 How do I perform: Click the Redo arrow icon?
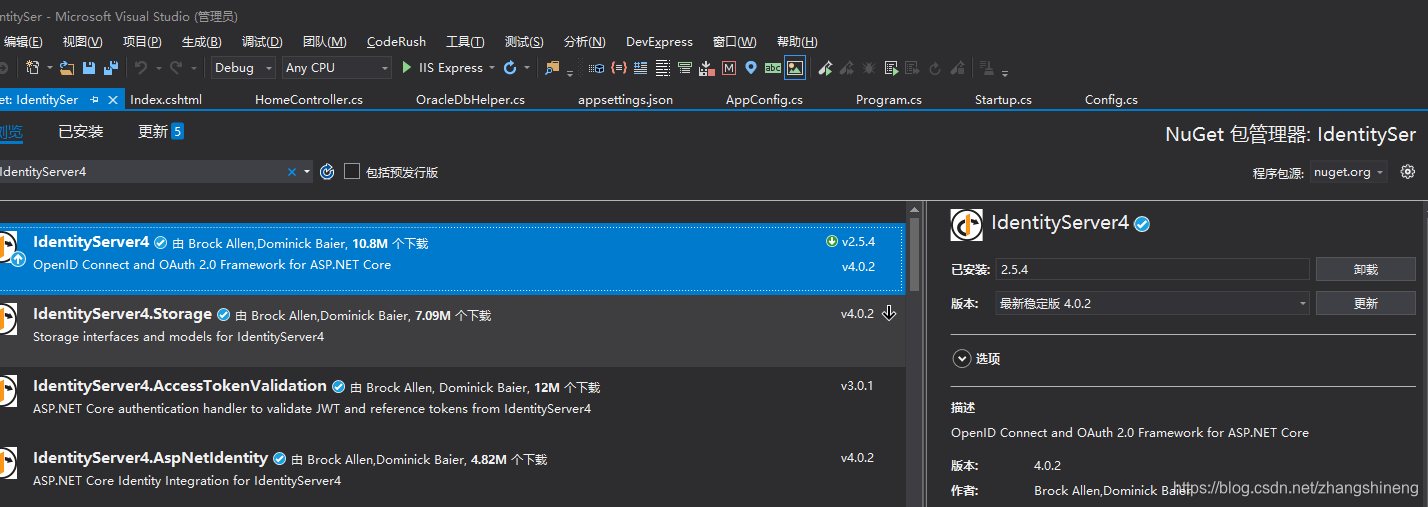pos(177,68)
